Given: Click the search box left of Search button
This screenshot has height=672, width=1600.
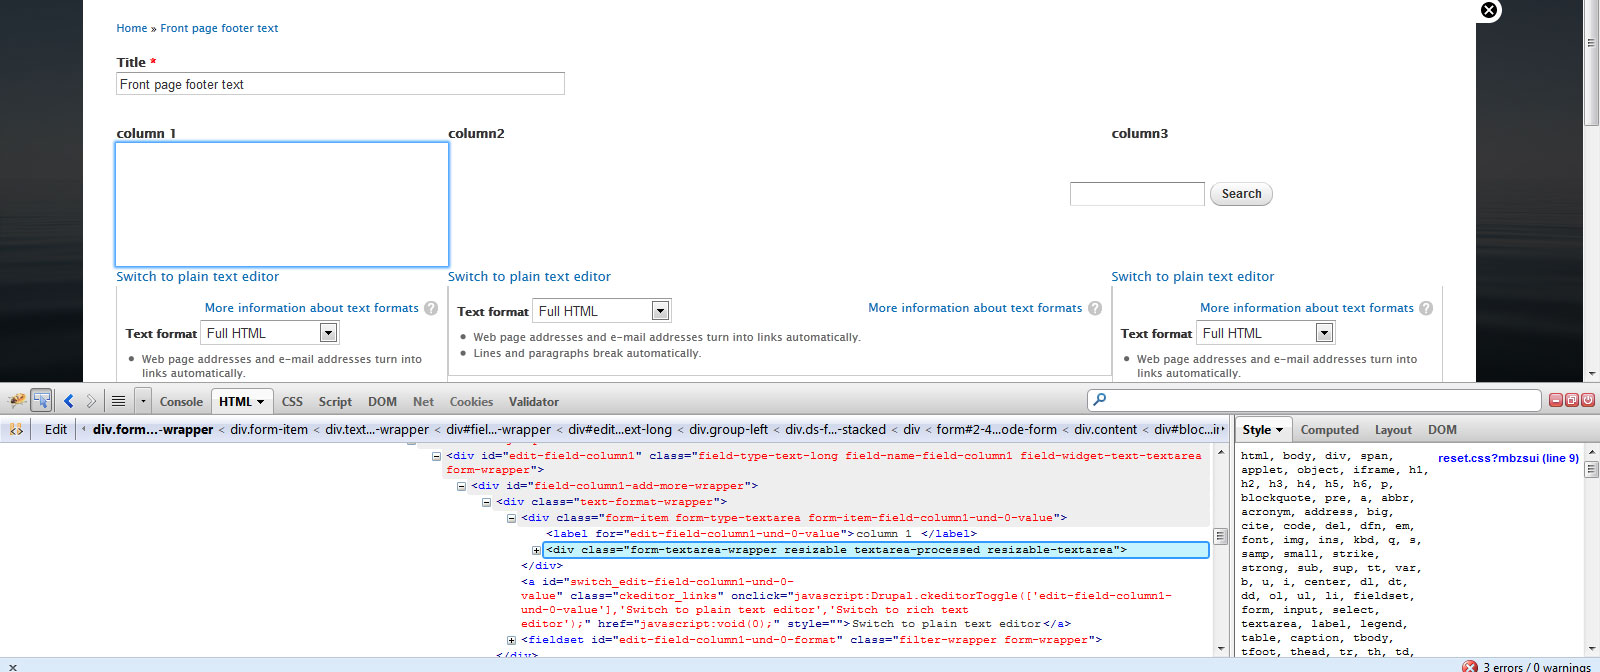Looking at the screenshot, I should pos(1137,194).
